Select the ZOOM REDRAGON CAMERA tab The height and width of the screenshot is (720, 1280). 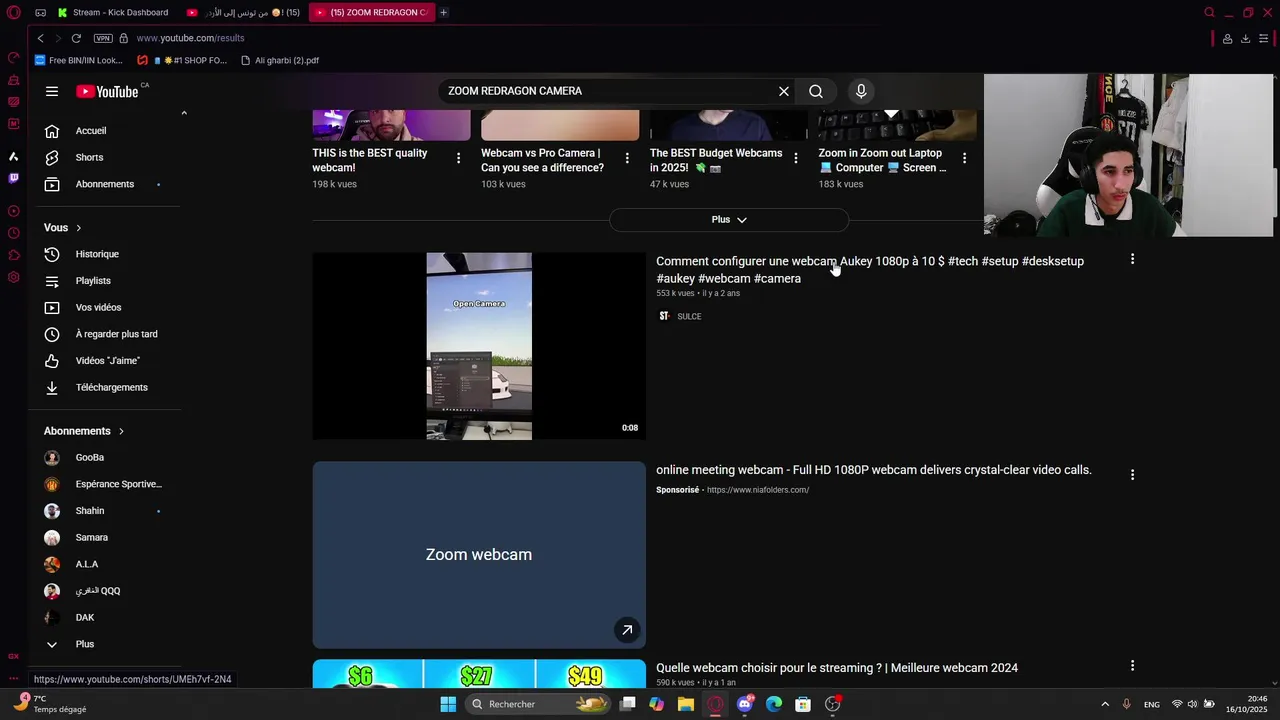pyautogui.click(x=372, y=12)
